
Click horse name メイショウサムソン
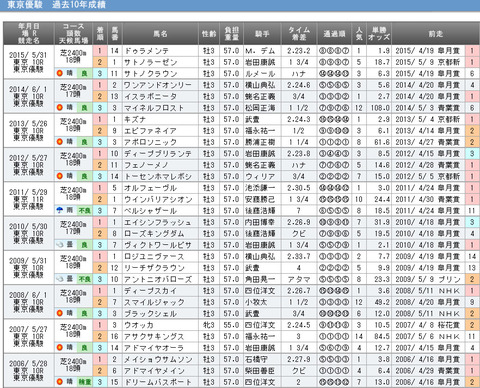(x=158, y=359)
